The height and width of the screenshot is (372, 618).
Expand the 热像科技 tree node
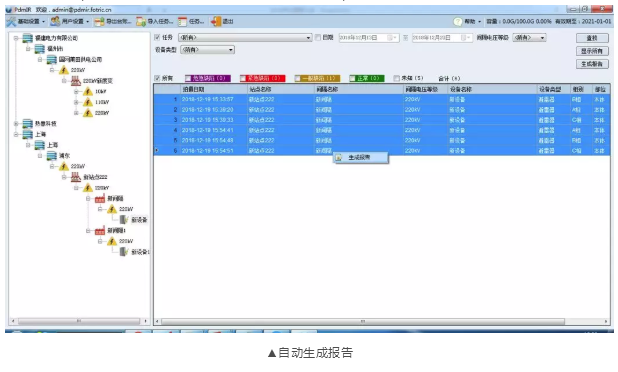pyautogui.click(x=16, y=124)
